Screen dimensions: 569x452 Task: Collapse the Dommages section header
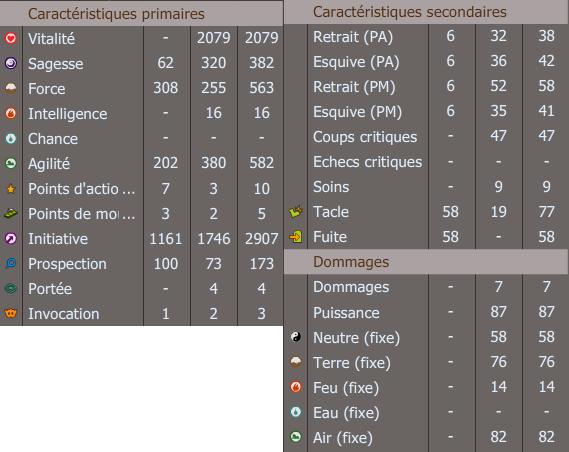pyautogui.click(x=426, y=262)
